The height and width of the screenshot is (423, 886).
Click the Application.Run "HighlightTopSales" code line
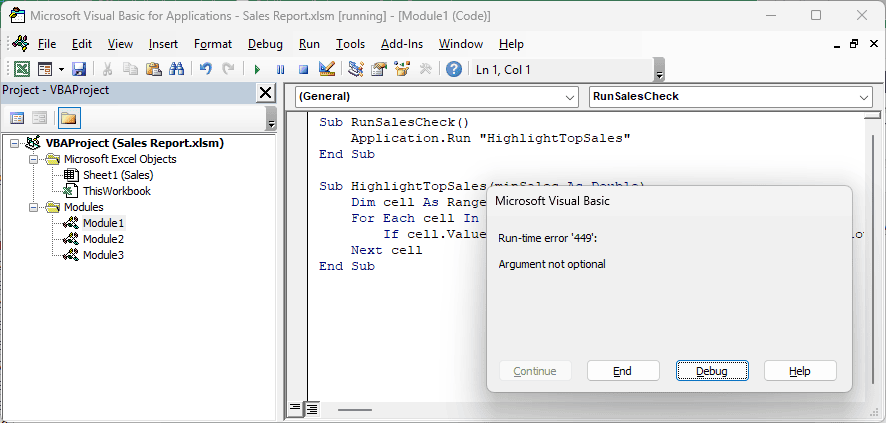tap(490, 138)
